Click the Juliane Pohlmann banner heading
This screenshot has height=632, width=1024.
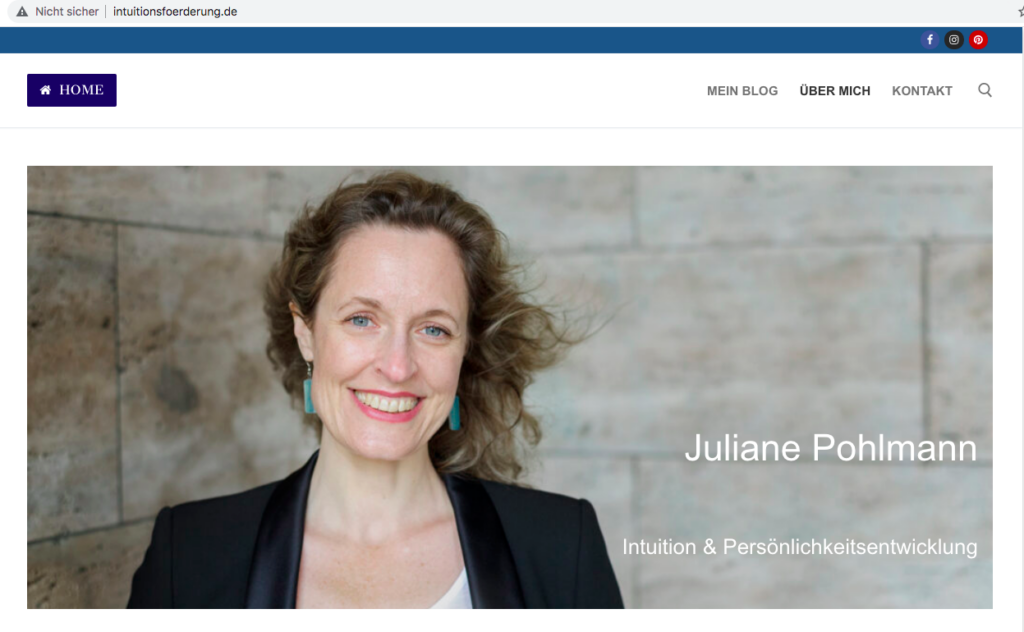(x=831, y=449)
